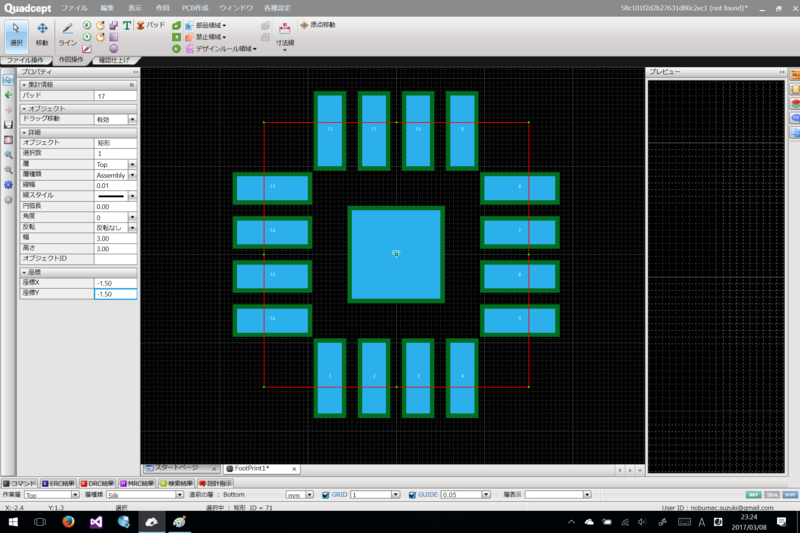Open the コマンド panel tab
This screenshot has width=800, height=533.
20,484
